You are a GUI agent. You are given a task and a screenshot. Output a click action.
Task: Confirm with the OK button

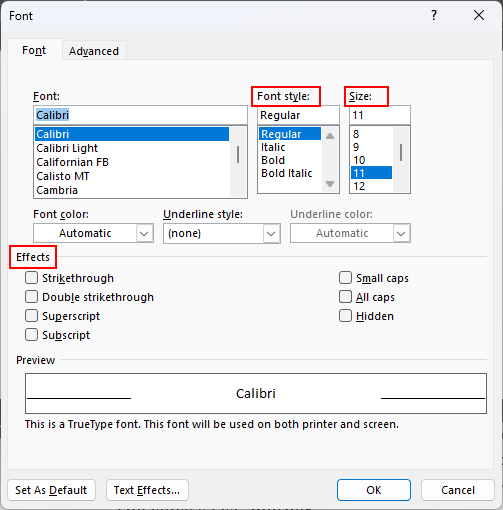point(374,490)
